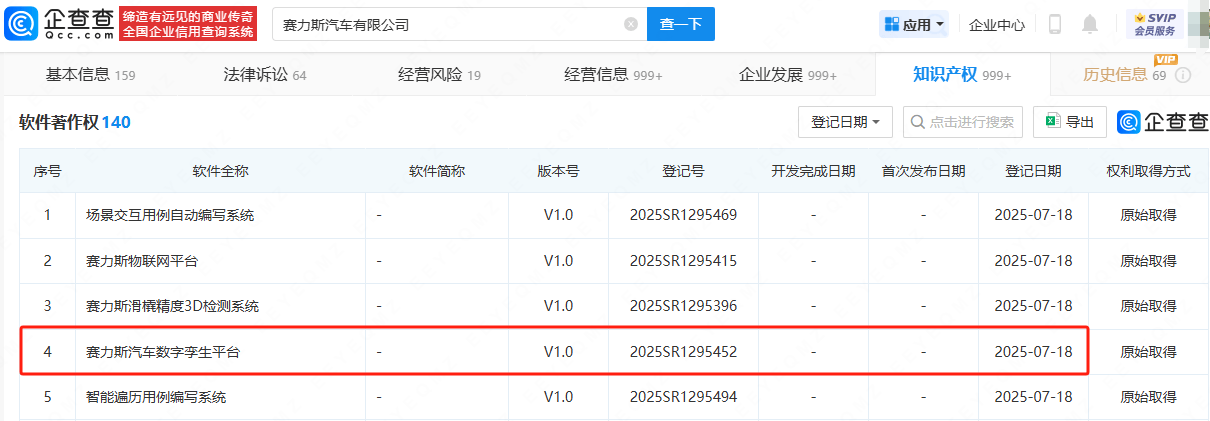Screen dimensions: 1210x421
Task: Click 原始取得 in the 赛力斯汽车数字孪生平台 row
Action: [x=1148, y=351]
